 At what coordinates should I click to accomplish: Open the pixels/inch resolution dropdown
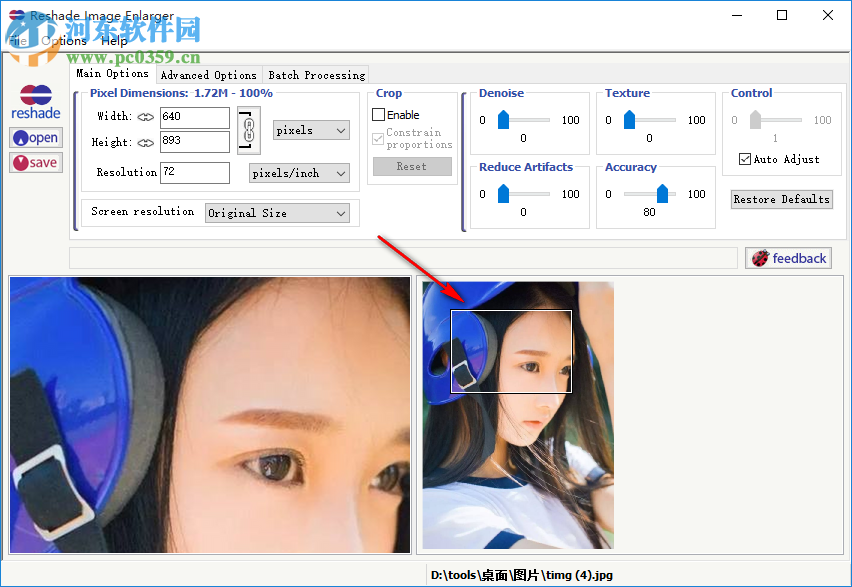[x=299, y=172]
